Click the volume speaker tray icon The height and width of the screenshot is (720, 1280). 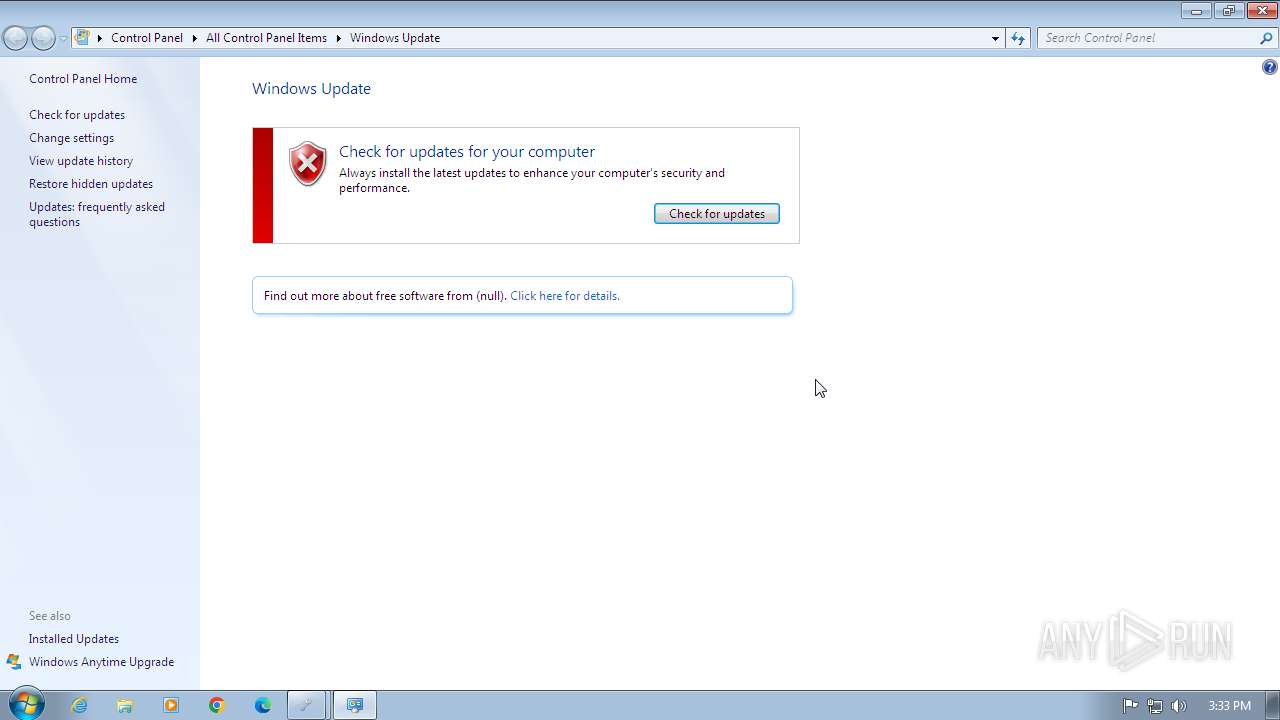(x=1179, y=705)
